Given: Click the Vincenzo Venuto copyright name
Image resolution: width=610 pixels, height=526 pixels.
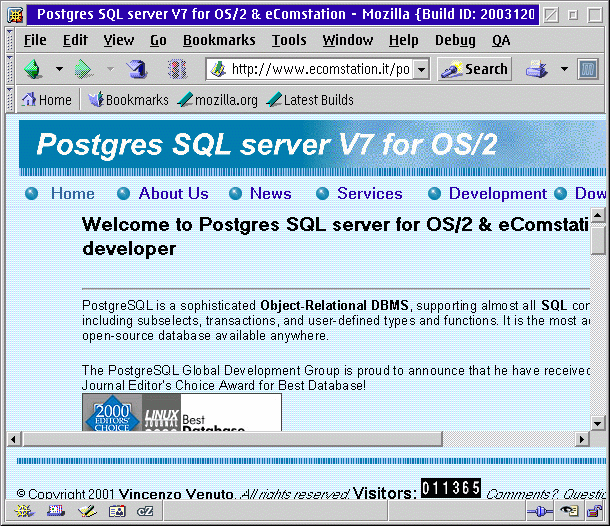Looking at the screenshot, I should [176, 494].
